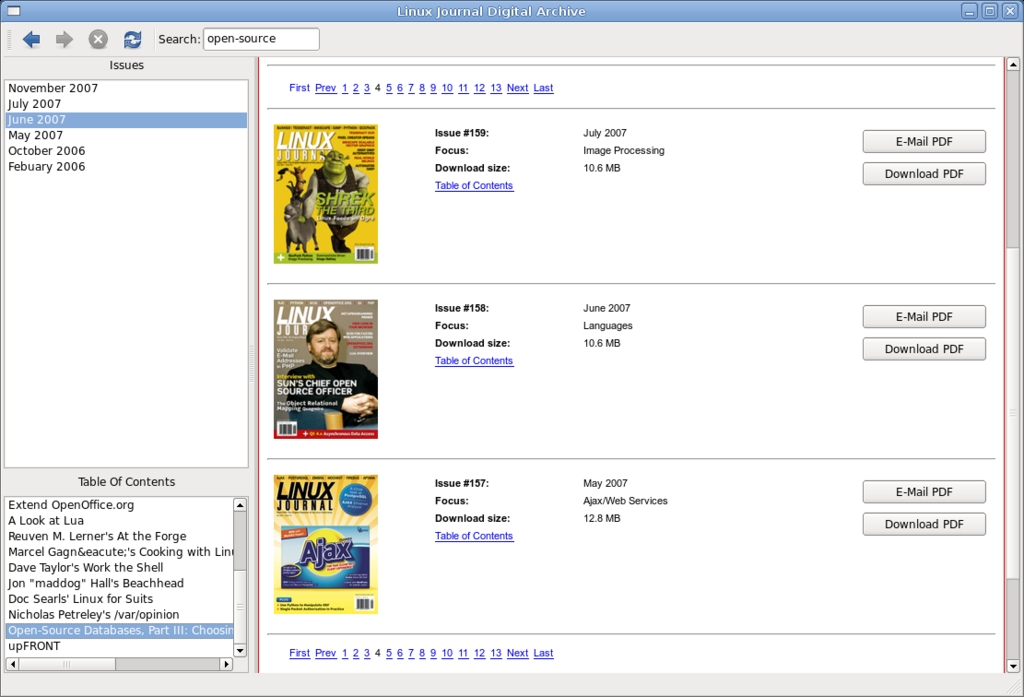Select October 2006 in the Issues list
Image resolution: width=1024 pixels, height=697 pixels.
(x=46, y=151)
